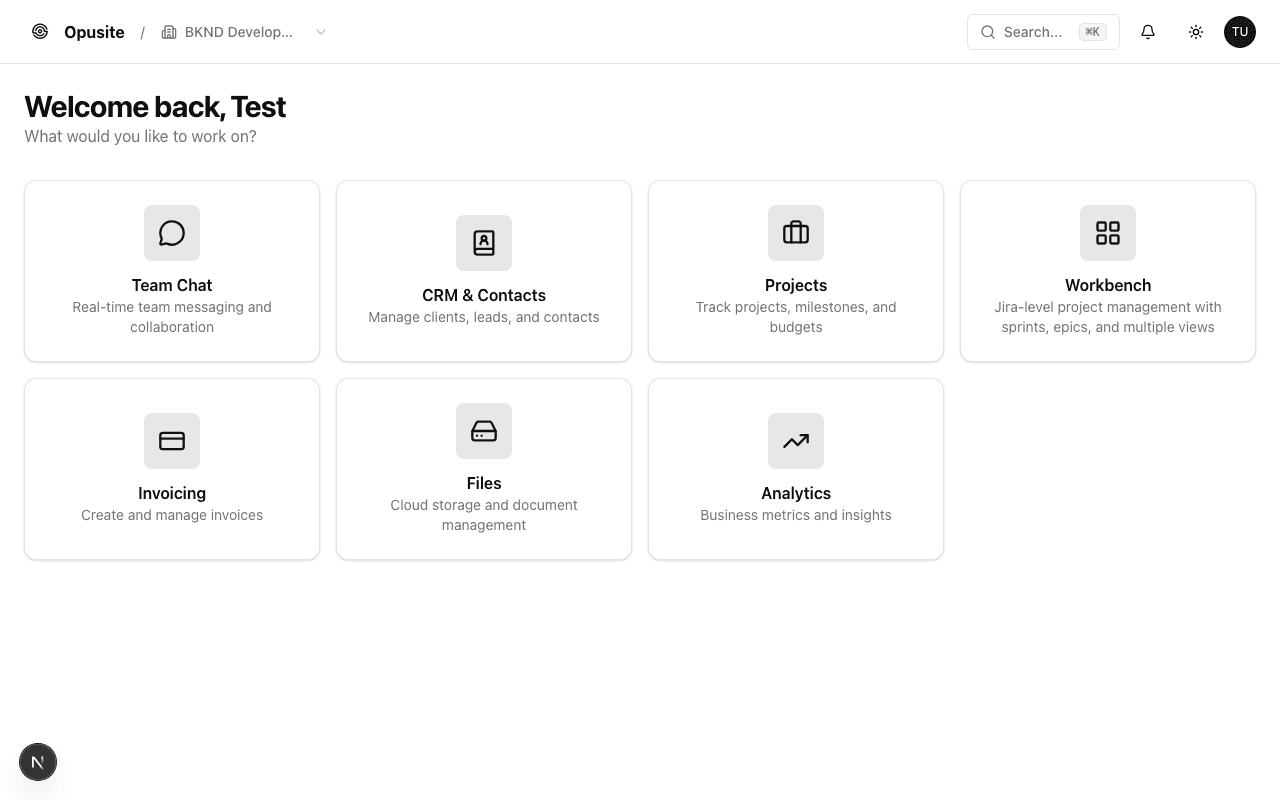
Task: Select the CRM & Contacts card icon
Action: coord(484,243)
